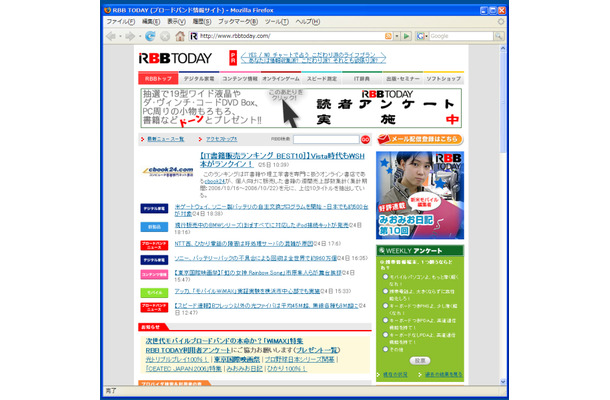
Task: Switch to the デジタル家電 tab
Action: (199, 78)
